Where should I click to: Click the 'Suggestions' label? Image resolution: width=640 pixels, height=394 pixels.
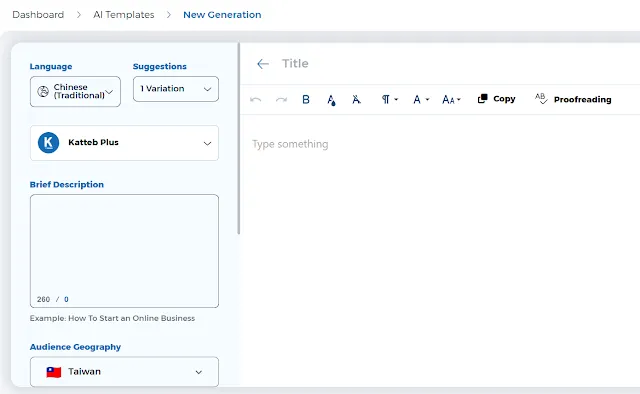click(160, 66)
